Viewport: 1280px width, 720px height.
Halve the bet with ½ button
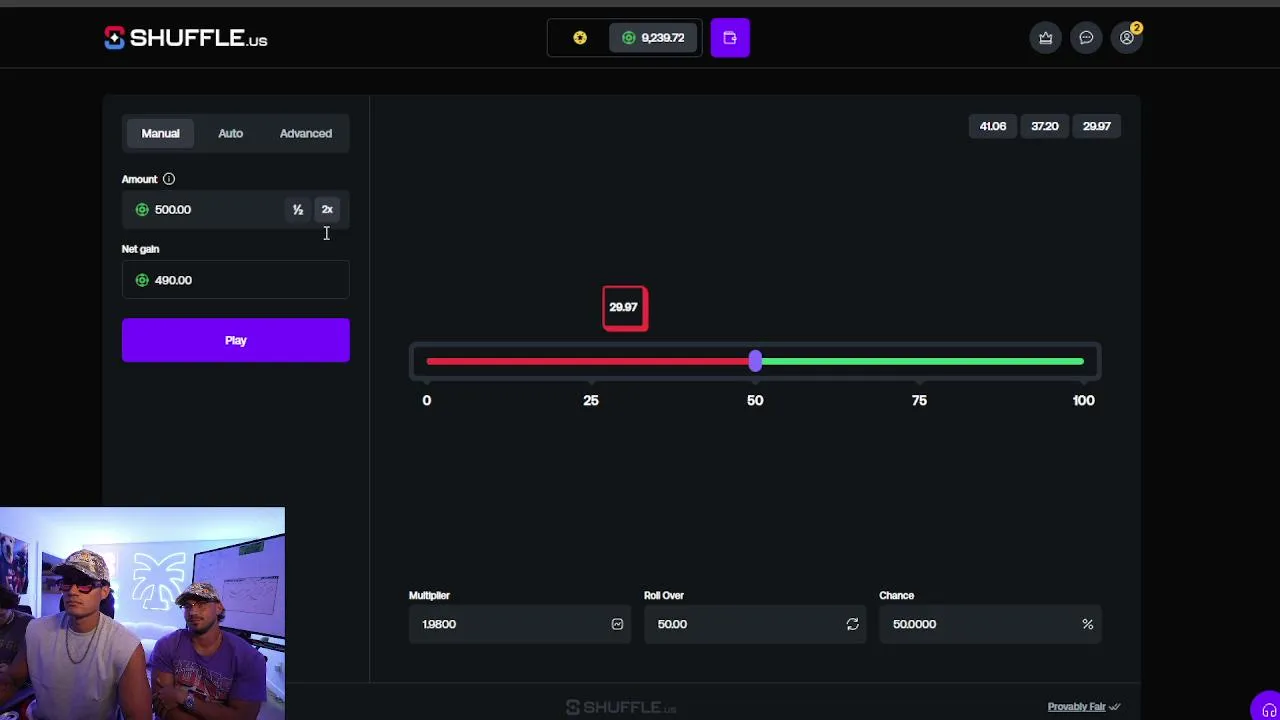pyautogui.click(x=297, y=209)
